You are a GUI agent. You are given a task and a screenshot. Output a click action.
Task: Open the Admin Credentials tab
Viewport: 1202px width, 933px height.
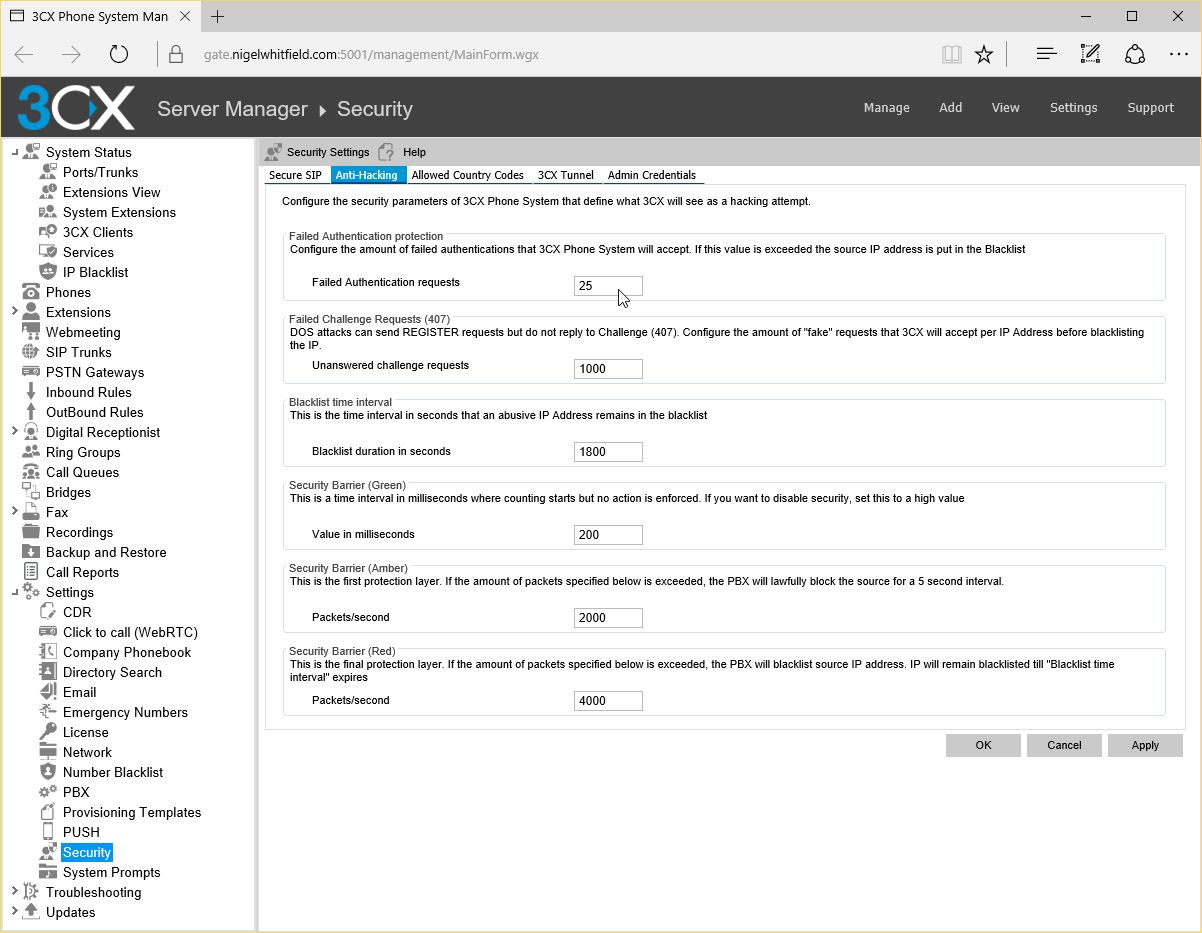point(652,175)
